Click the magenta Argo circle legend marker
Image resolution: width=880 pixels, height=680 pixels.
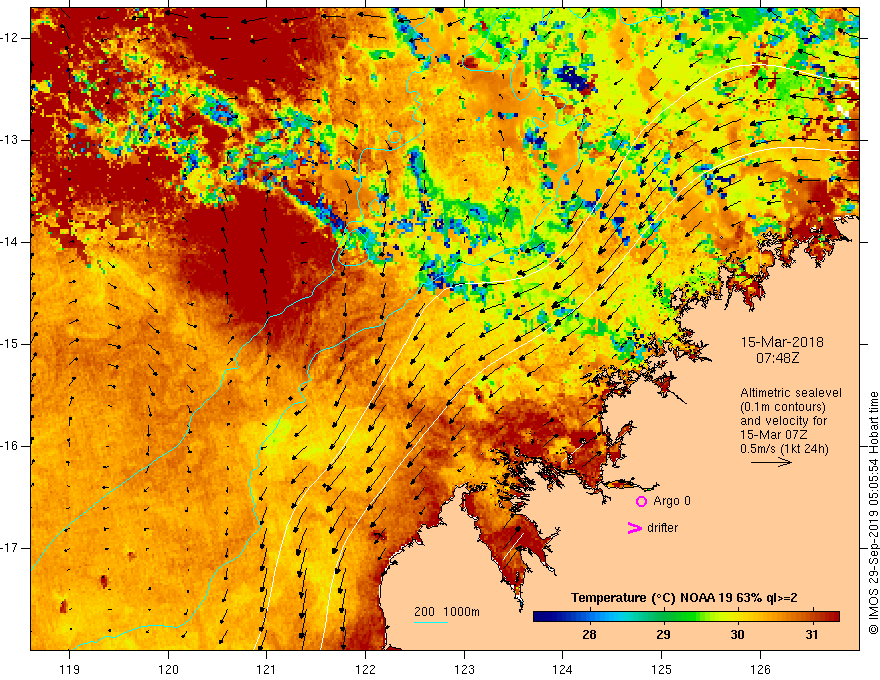[641, 502]
